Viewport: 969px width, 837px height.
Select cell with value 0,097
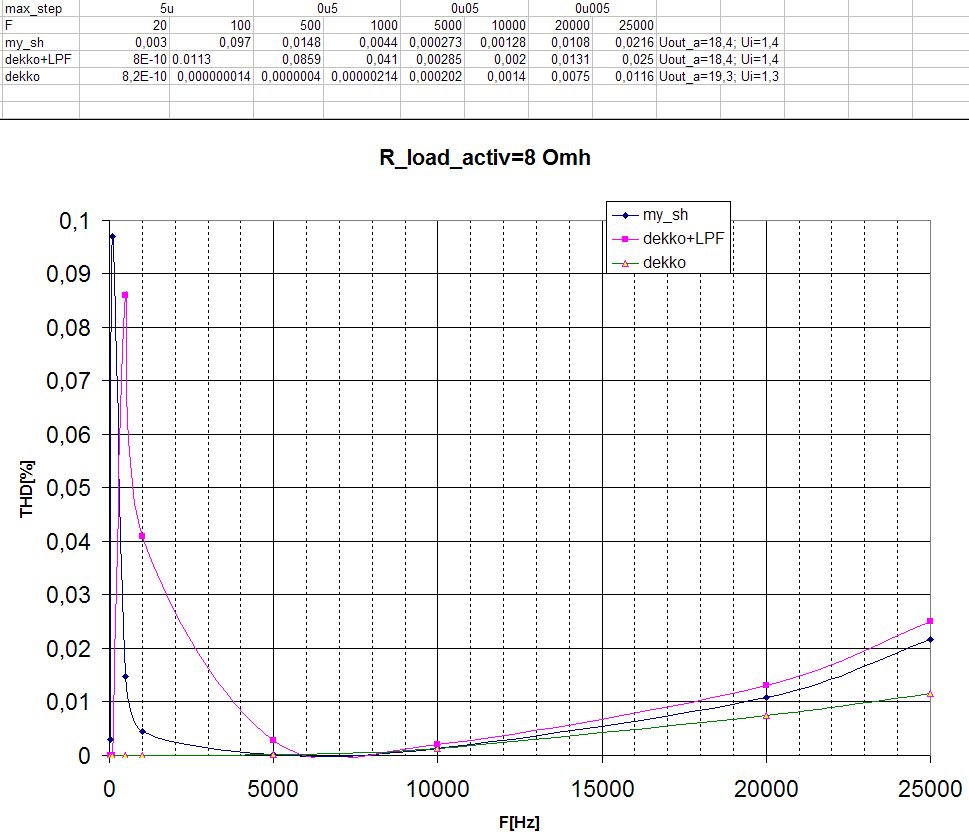tap(211, 42)
